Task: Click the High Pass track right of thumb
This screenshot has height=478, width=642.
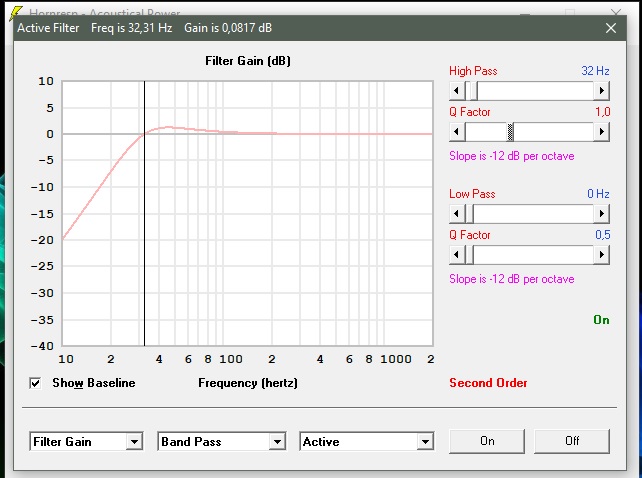Action: (x=536, y=91)
